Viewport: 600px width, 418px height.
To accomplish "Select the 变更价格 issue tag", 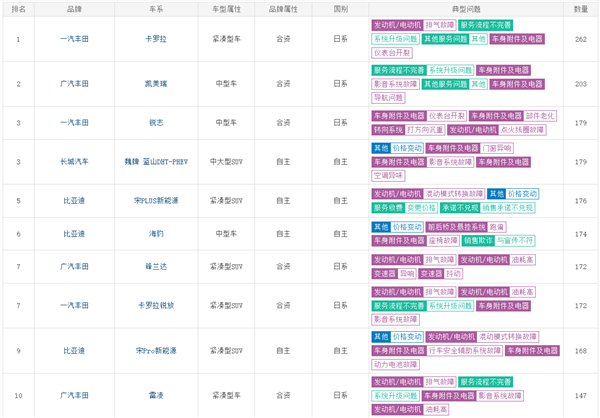I will 421,208.
